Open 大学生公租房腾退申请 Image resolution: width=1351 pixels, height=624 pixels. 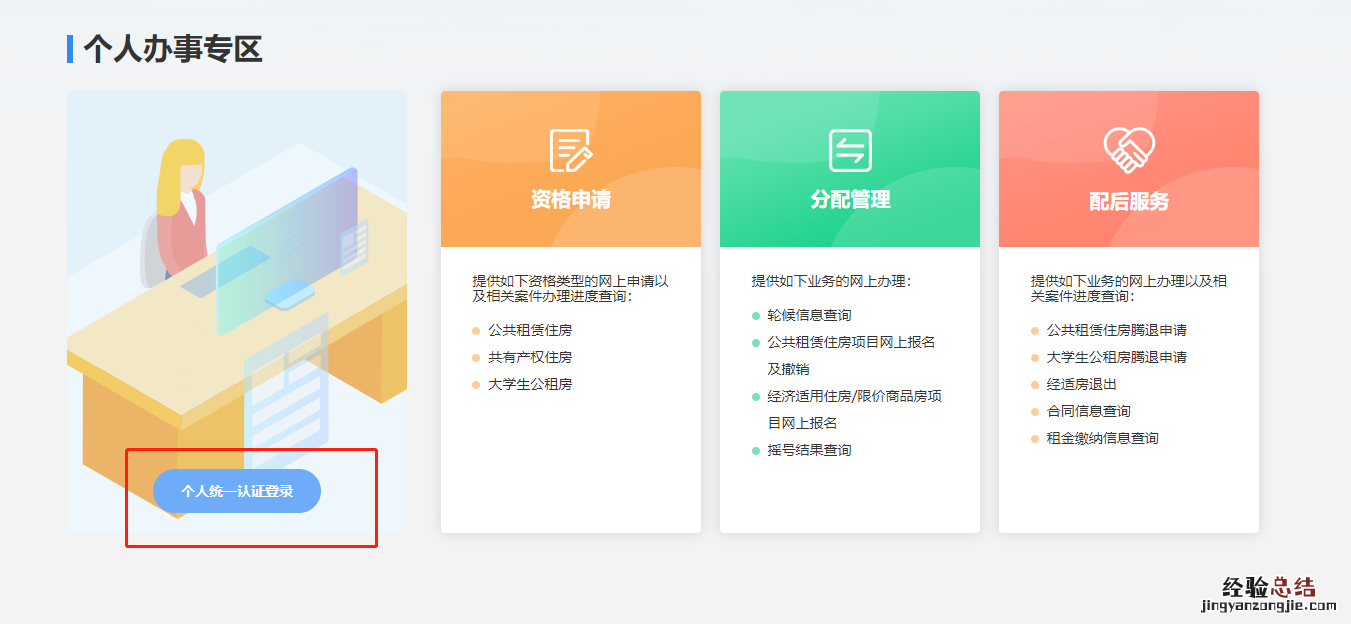click(1116, 357)
